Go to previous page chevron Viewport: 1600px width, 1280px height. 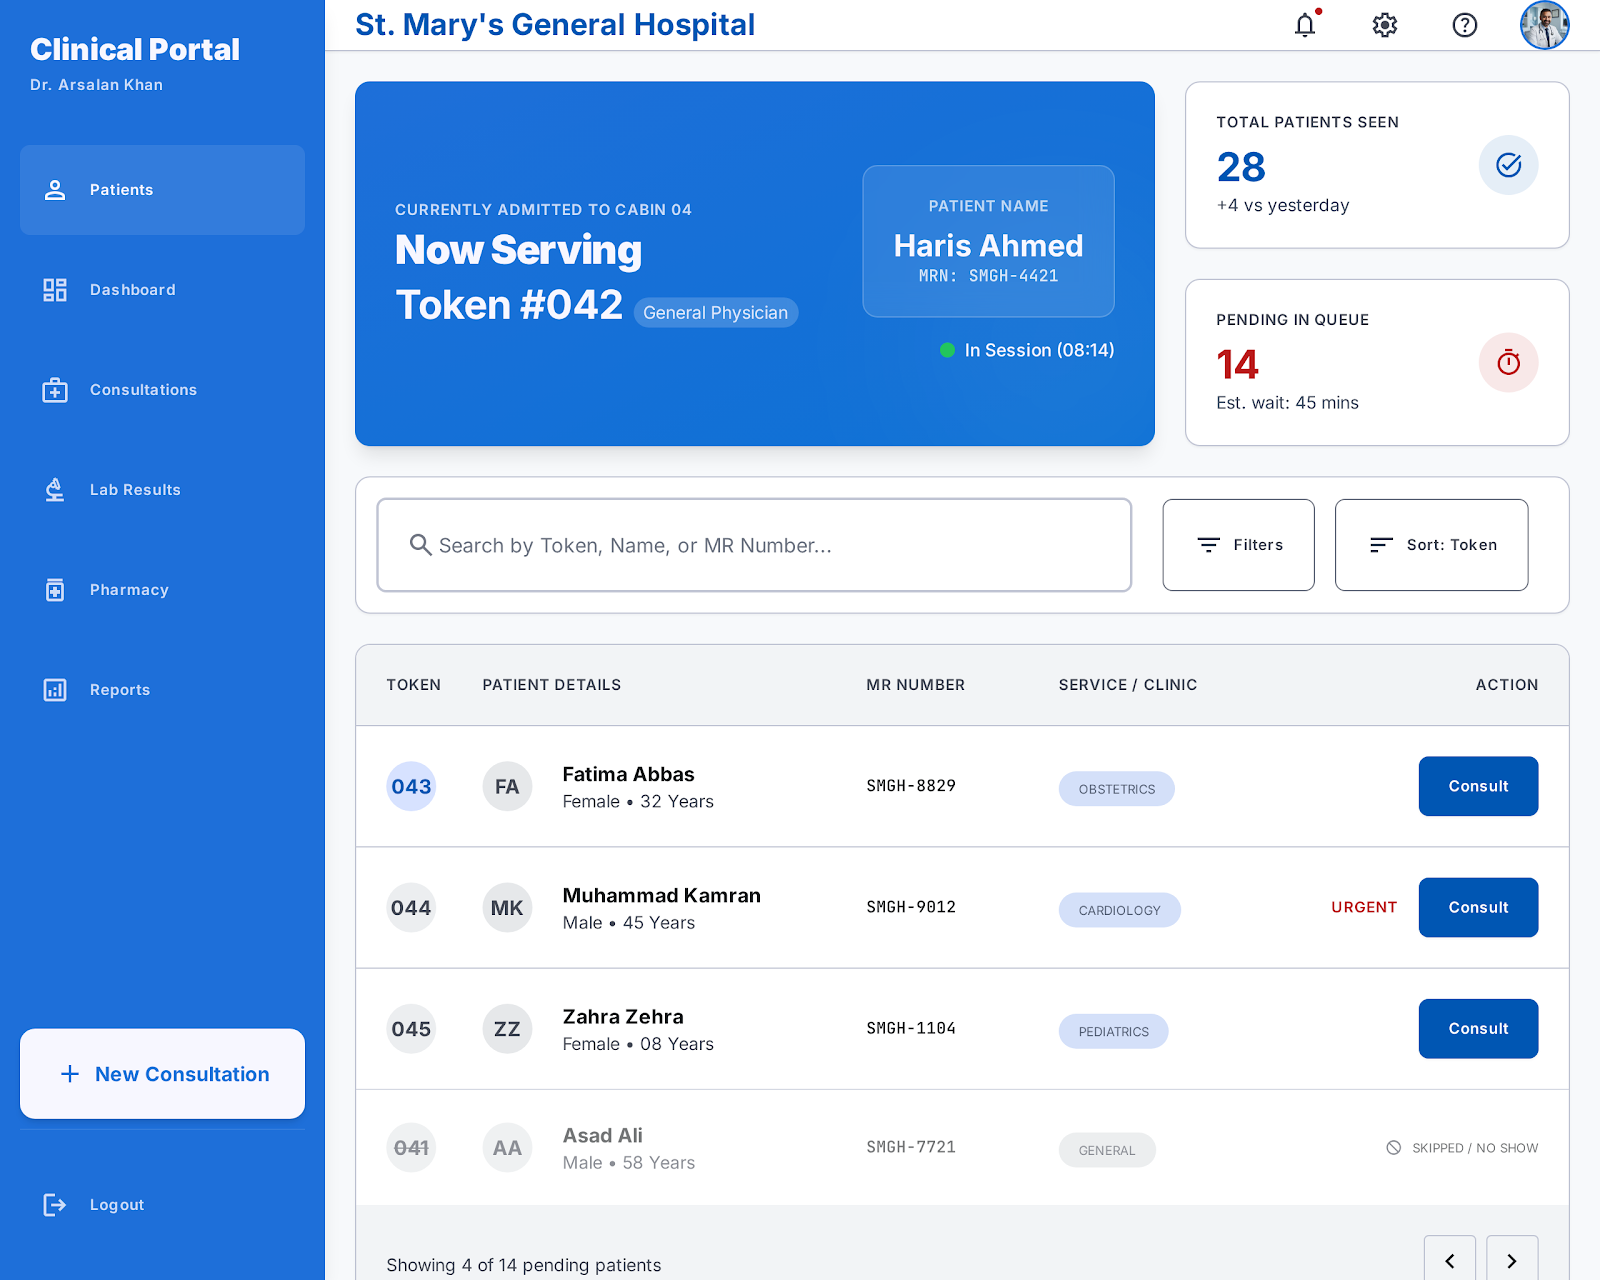point(1450,1261)
